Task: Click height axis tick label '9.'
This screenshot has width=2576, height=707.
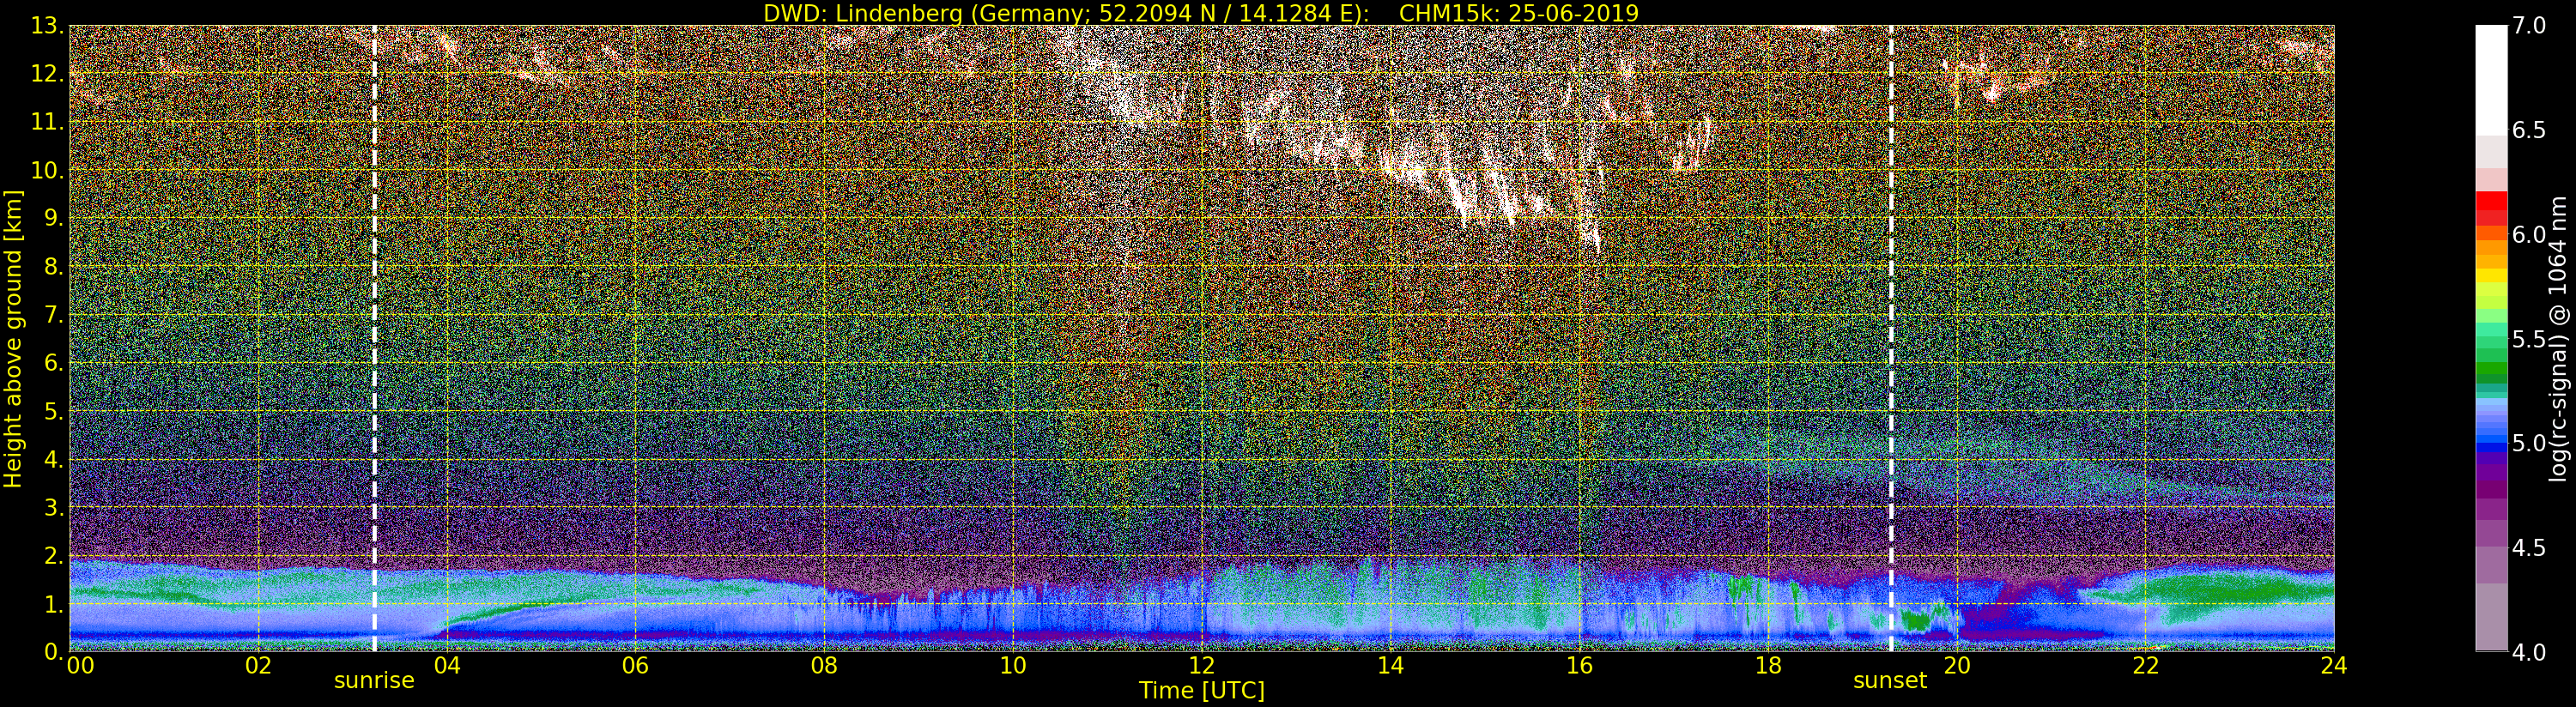Action: (53, 219)
